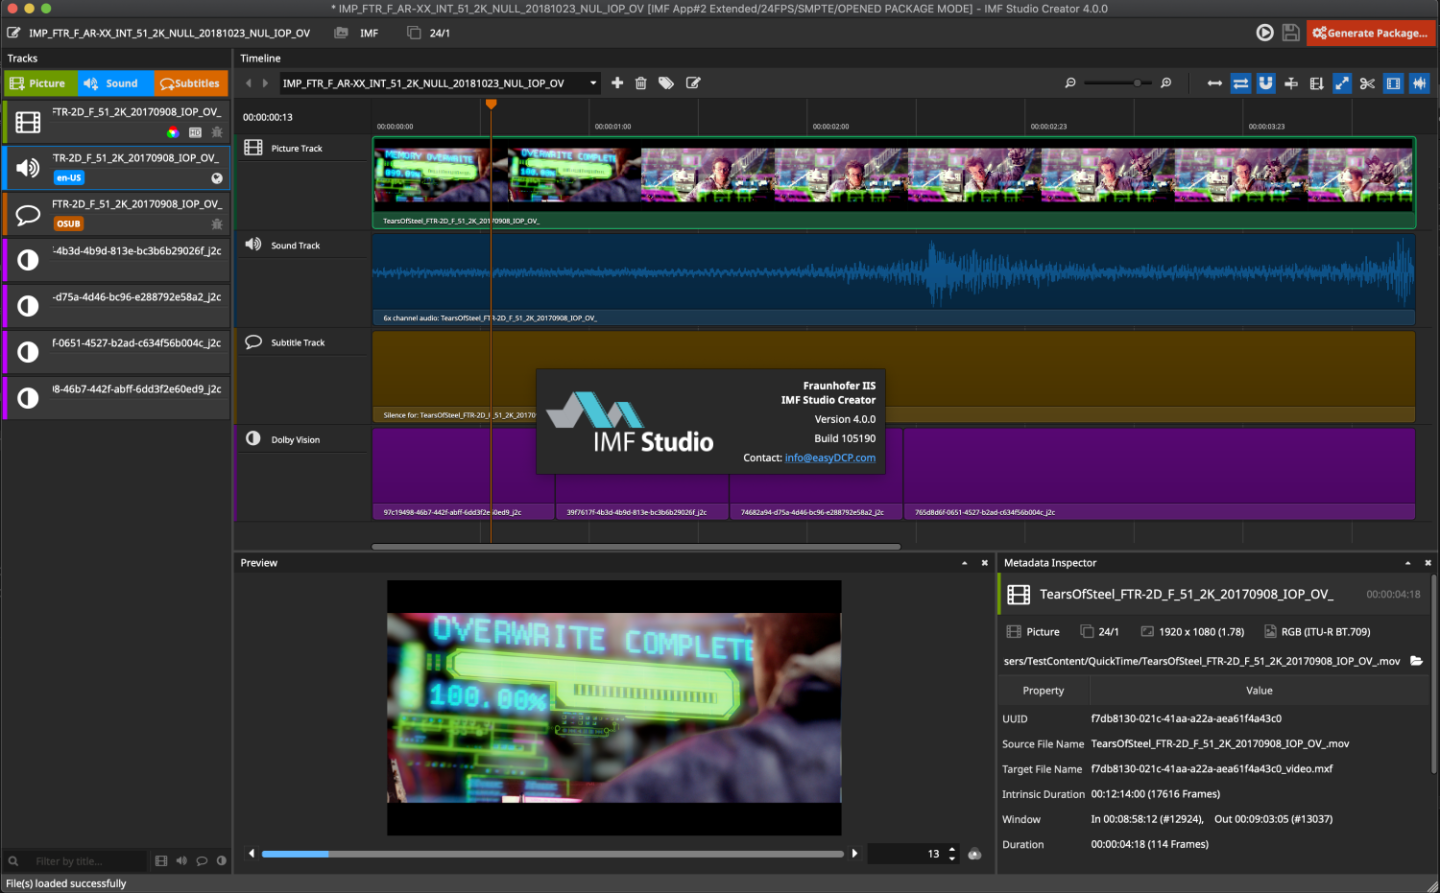This screenshot has height=893, width=1440.
Task: Click the fit-to-width horizontal arrows icon
Action: coord(1215,83)
